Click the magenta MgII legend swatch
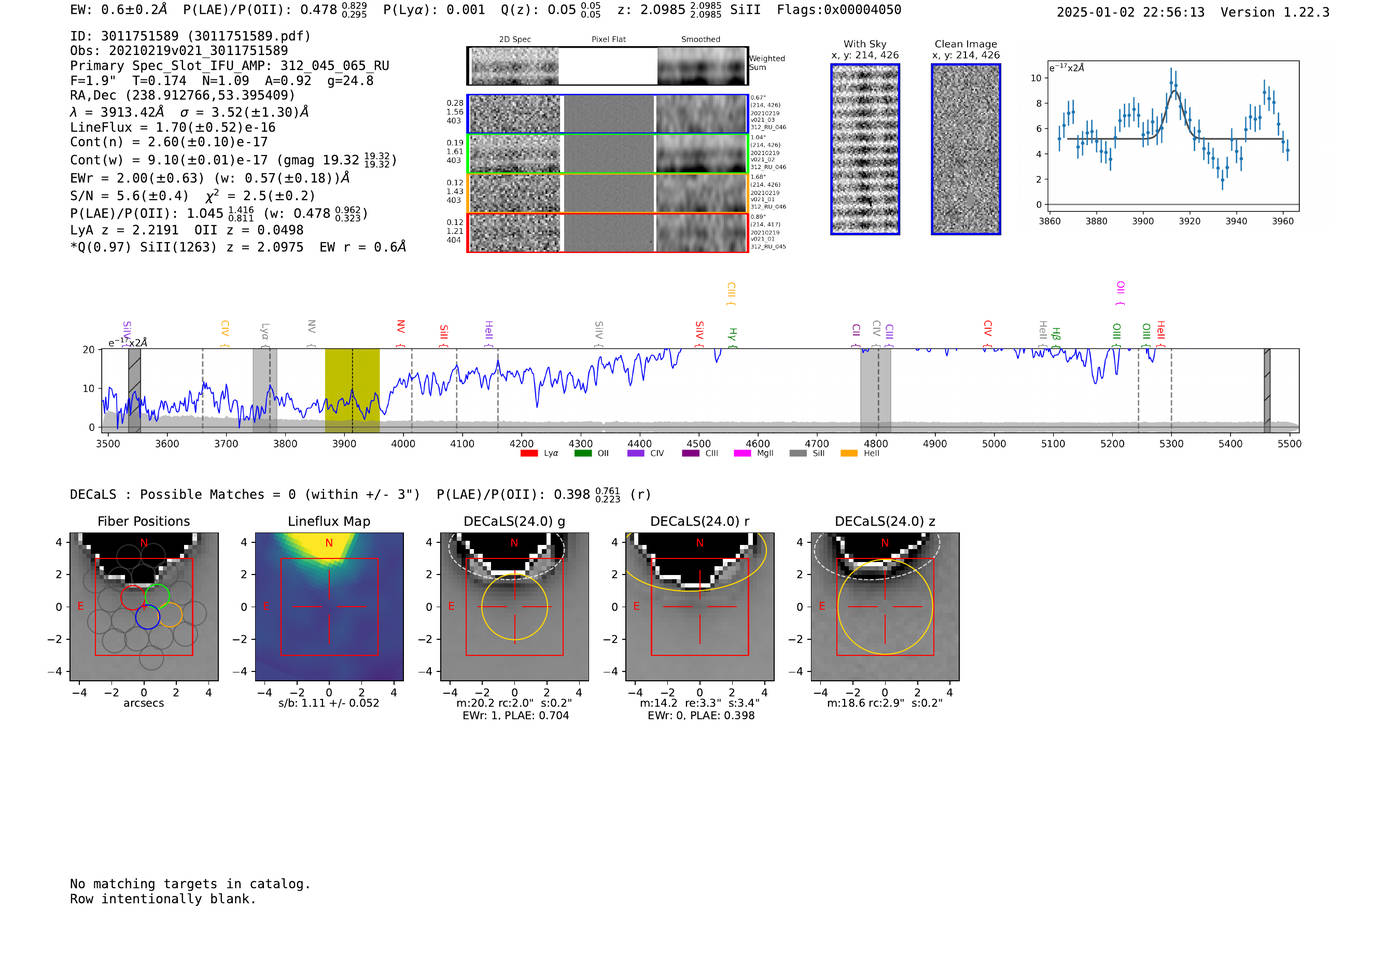 tap(742, 454)
